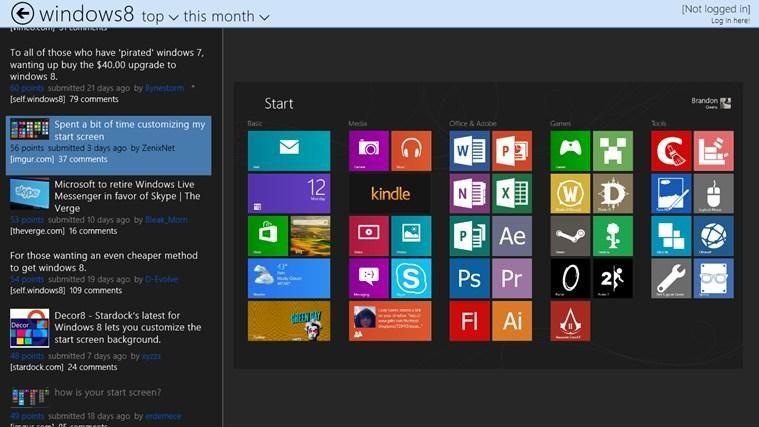Click the CCleaner tile in Tools
The width and height of the screenshot is (759, 427).
click(671, 150)
